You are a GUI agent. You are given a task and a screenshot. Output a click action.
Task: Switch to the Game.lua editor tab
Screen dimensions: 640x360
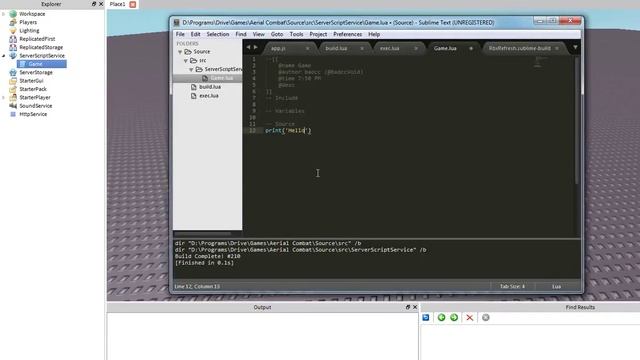(445, 48)
